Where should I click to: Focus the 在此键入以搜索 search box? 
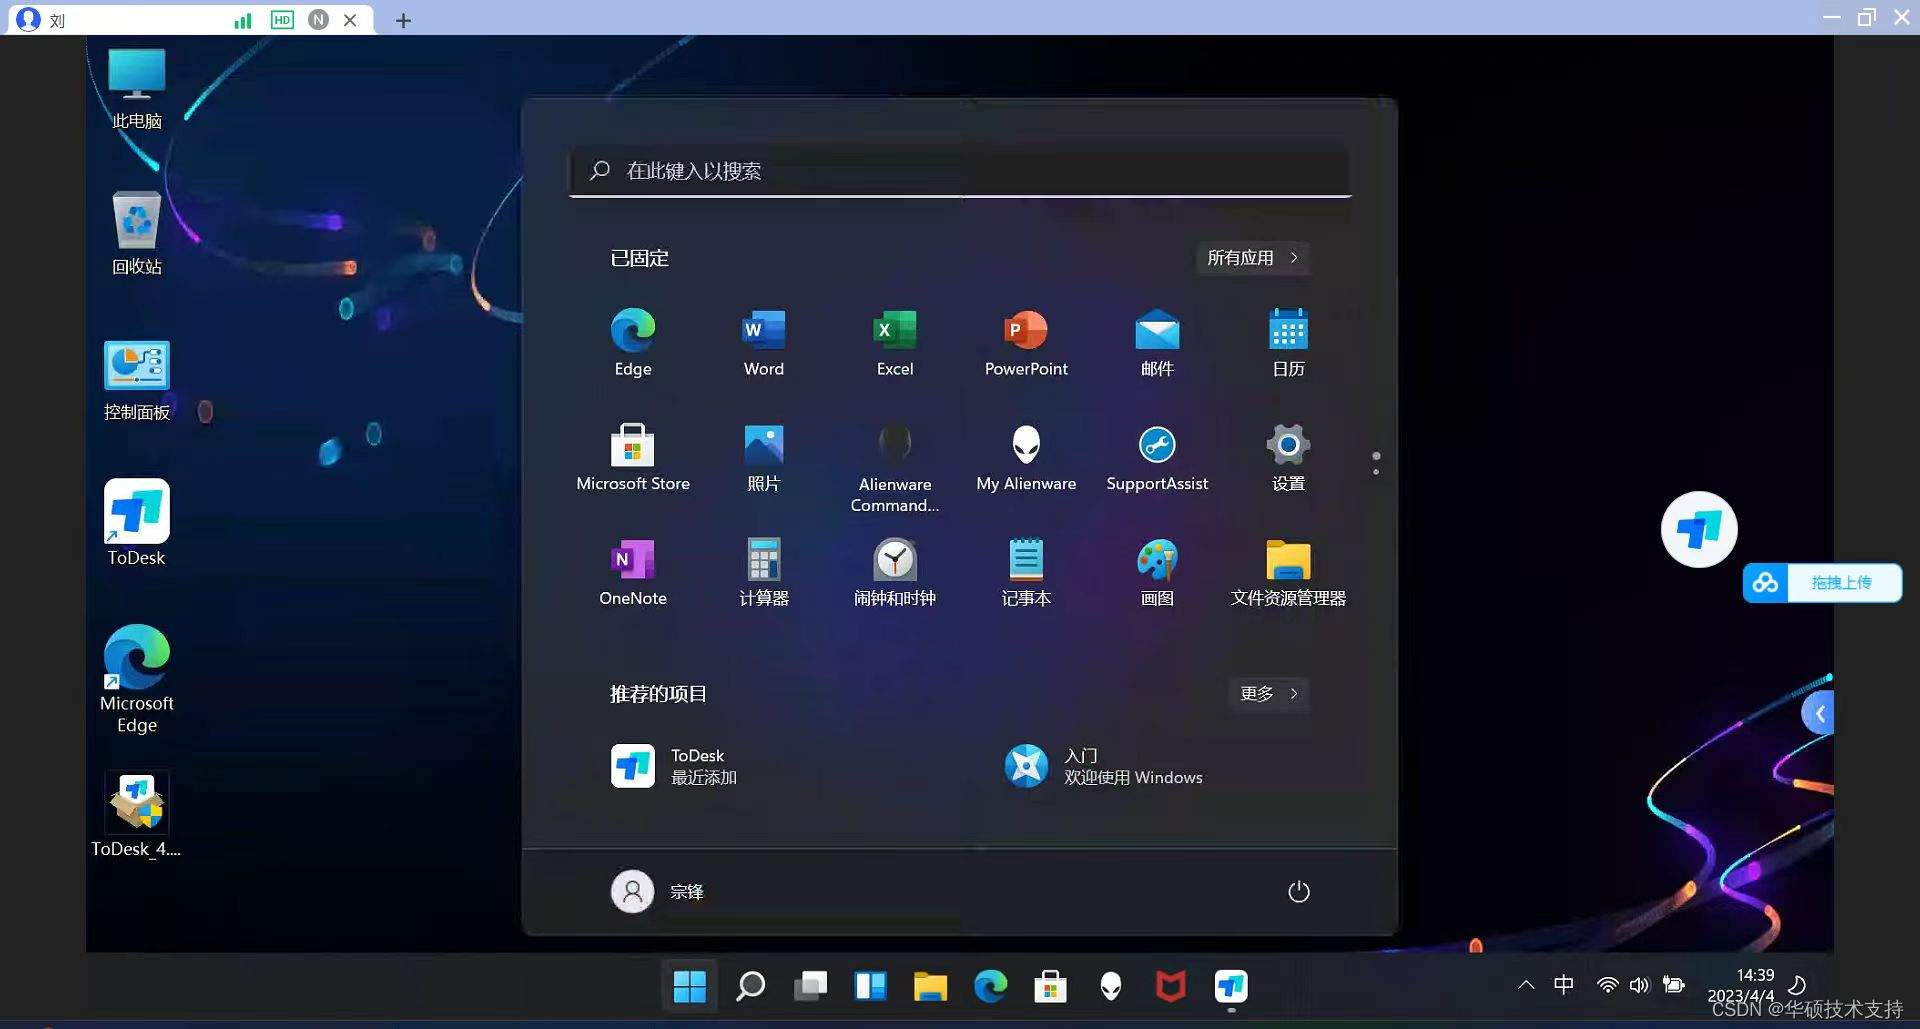click(960, 171)
